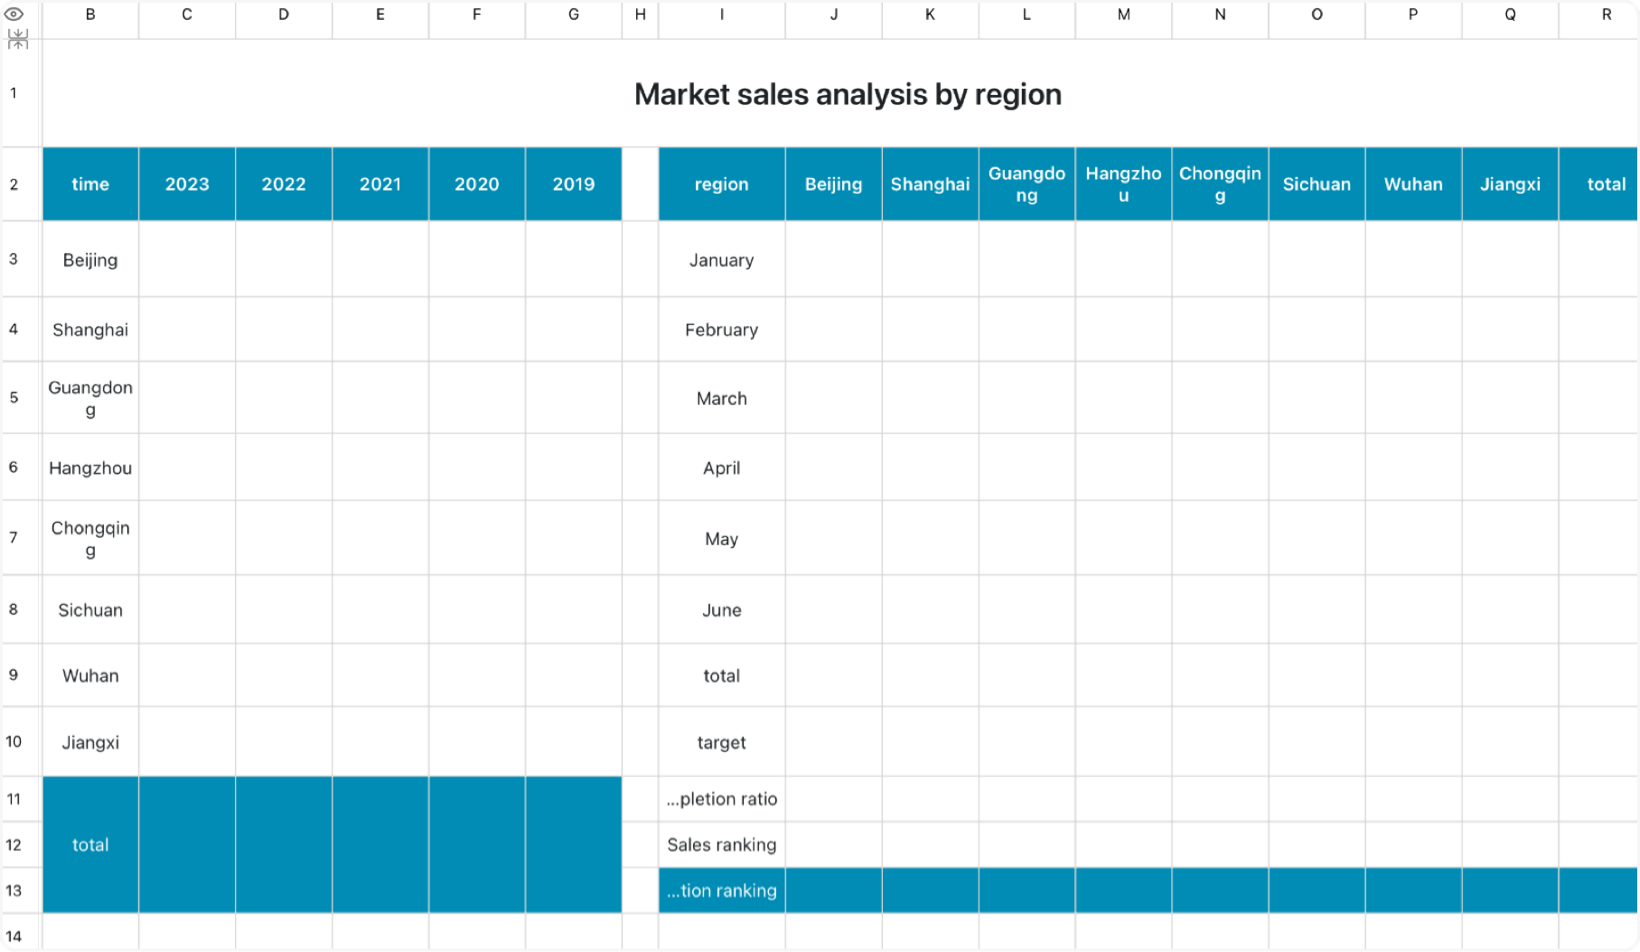Click the 'April' cell

tap(722, 468)
